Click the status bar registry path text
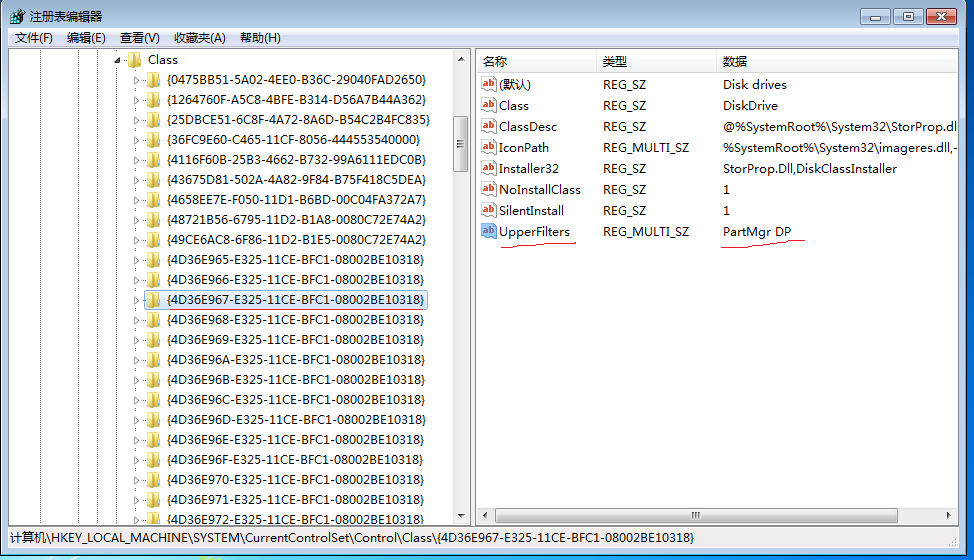This screenshot has width=974, height=560. click(352, 538)
